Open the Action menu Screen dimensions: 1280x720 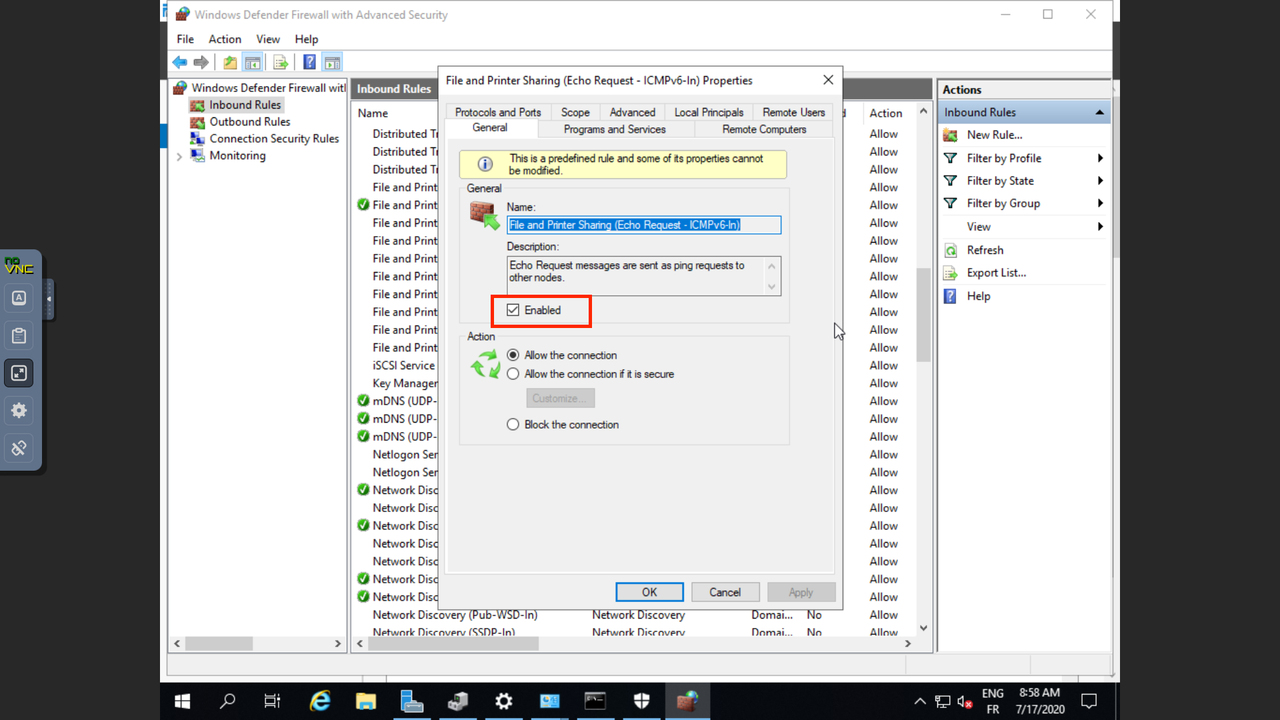pyautogui.click(x=225, y=39)
